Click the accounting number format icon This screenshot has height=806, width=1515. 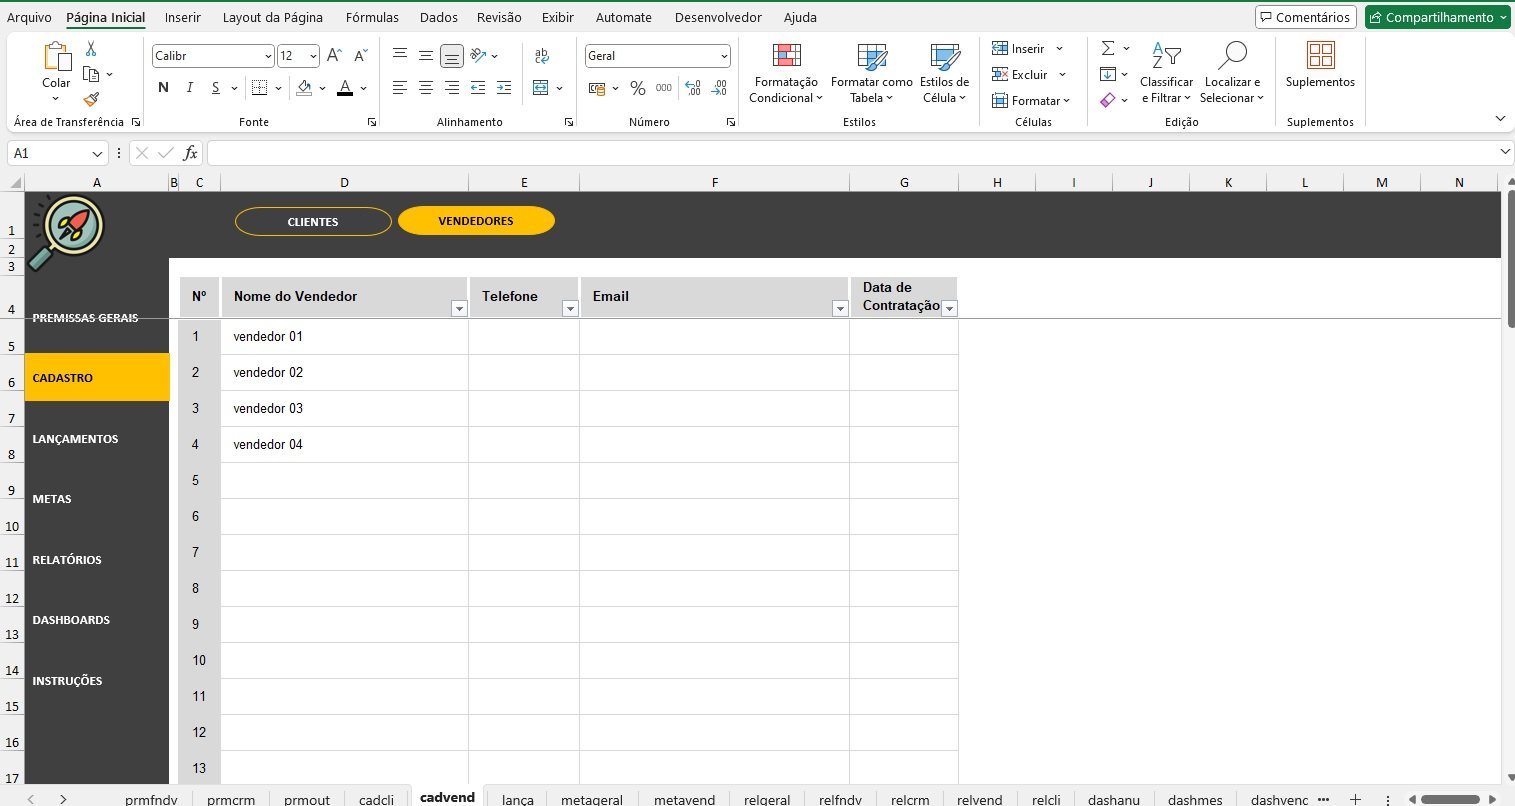pyautogui.click(x=597, y=88)
